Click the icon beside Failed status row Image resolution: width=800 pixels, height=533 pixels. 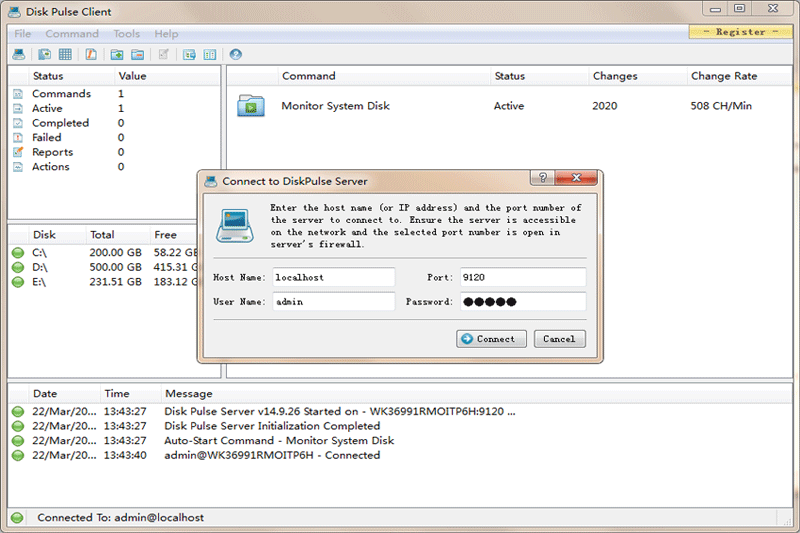point(18,137)
